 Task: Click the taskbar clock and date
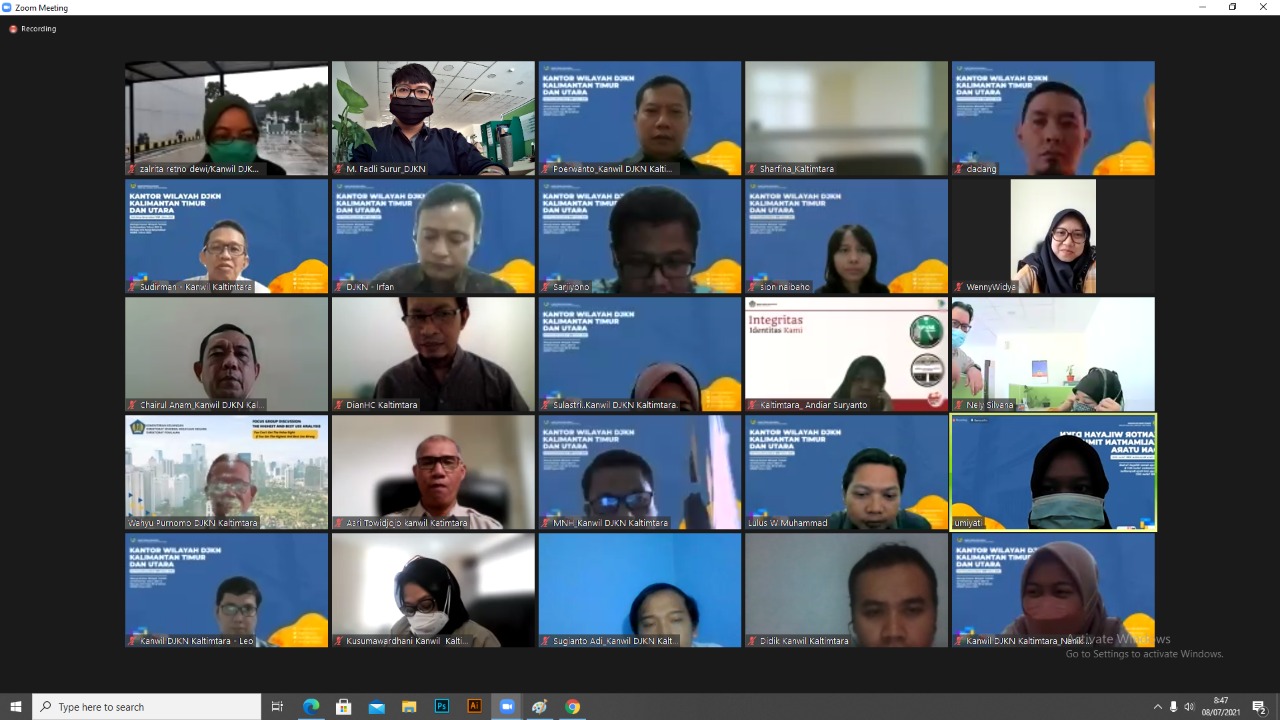pos(1221,706)
